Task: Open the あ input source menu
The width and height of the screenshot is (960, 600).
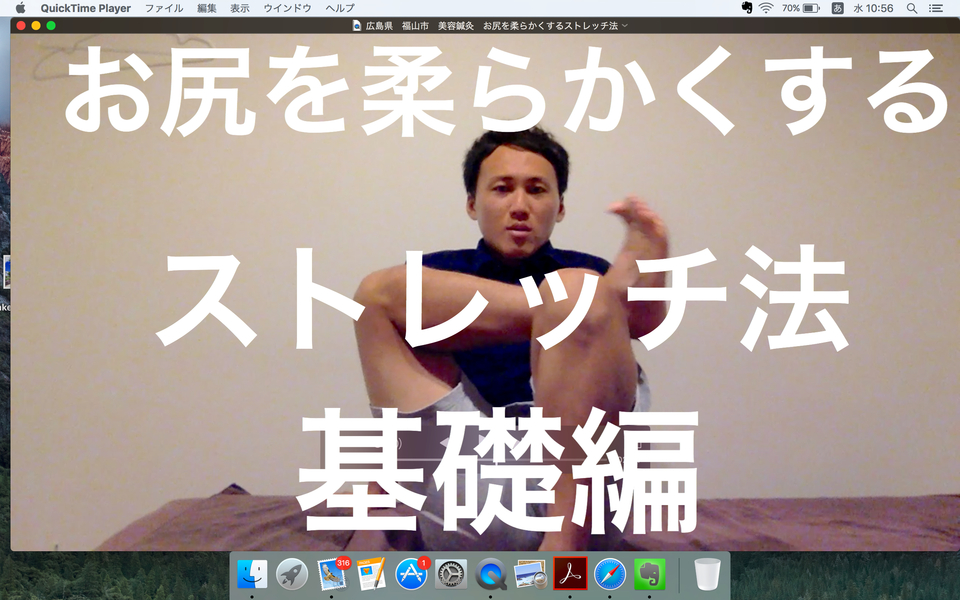Action: [837, 8]
